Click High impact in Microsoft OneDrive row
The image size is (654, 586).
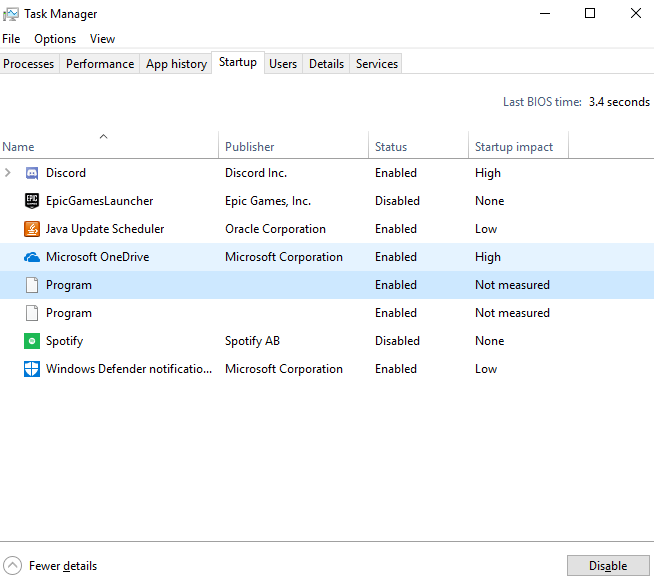(x=488, y=257)
